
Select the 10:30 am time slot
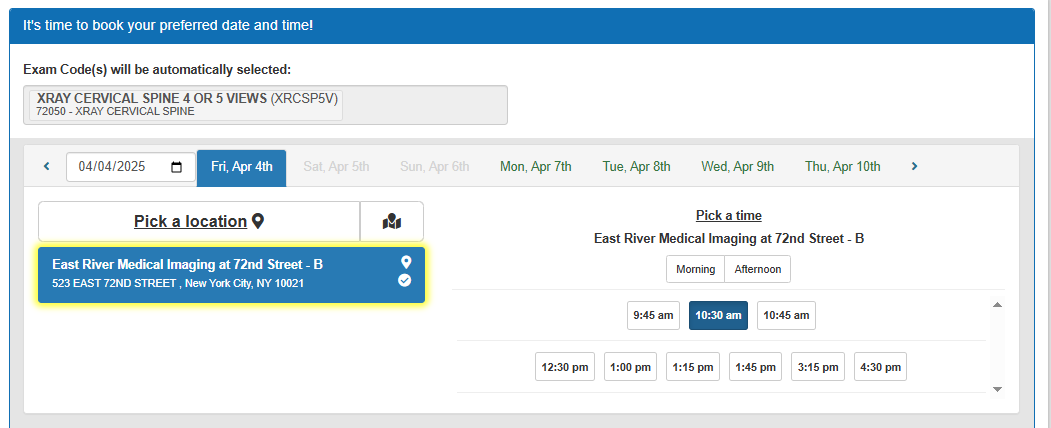click(x=718, y=315)
